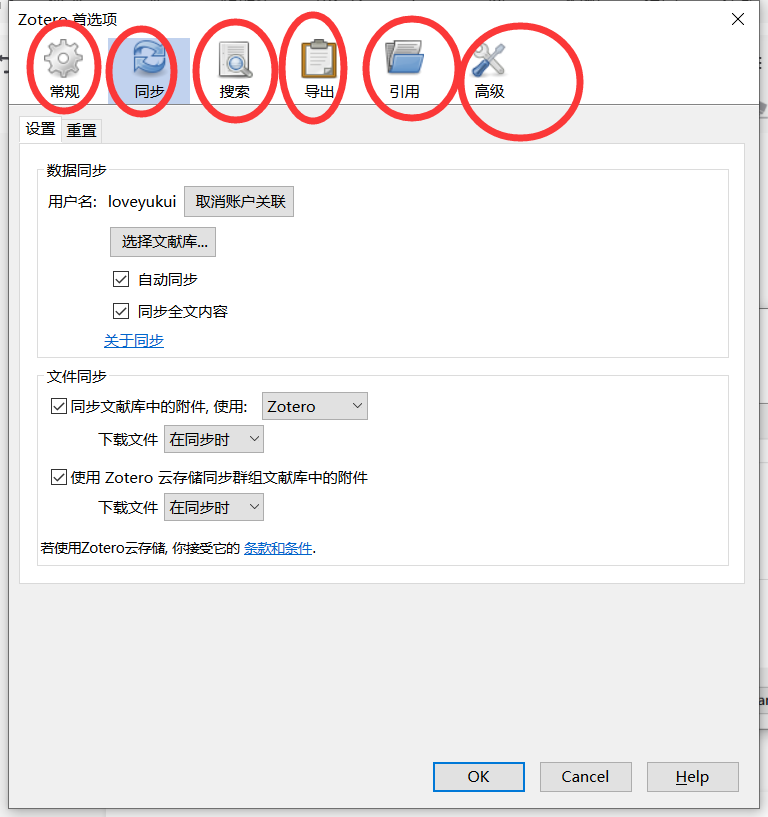Click the Help button

692,777
